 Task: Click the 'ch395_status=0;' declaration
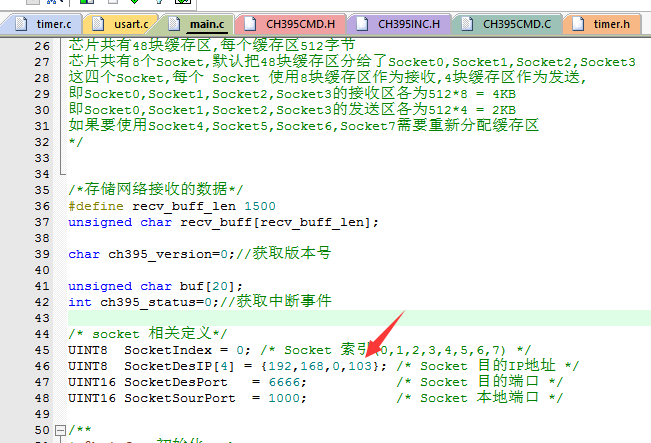[x=159, y=302]
